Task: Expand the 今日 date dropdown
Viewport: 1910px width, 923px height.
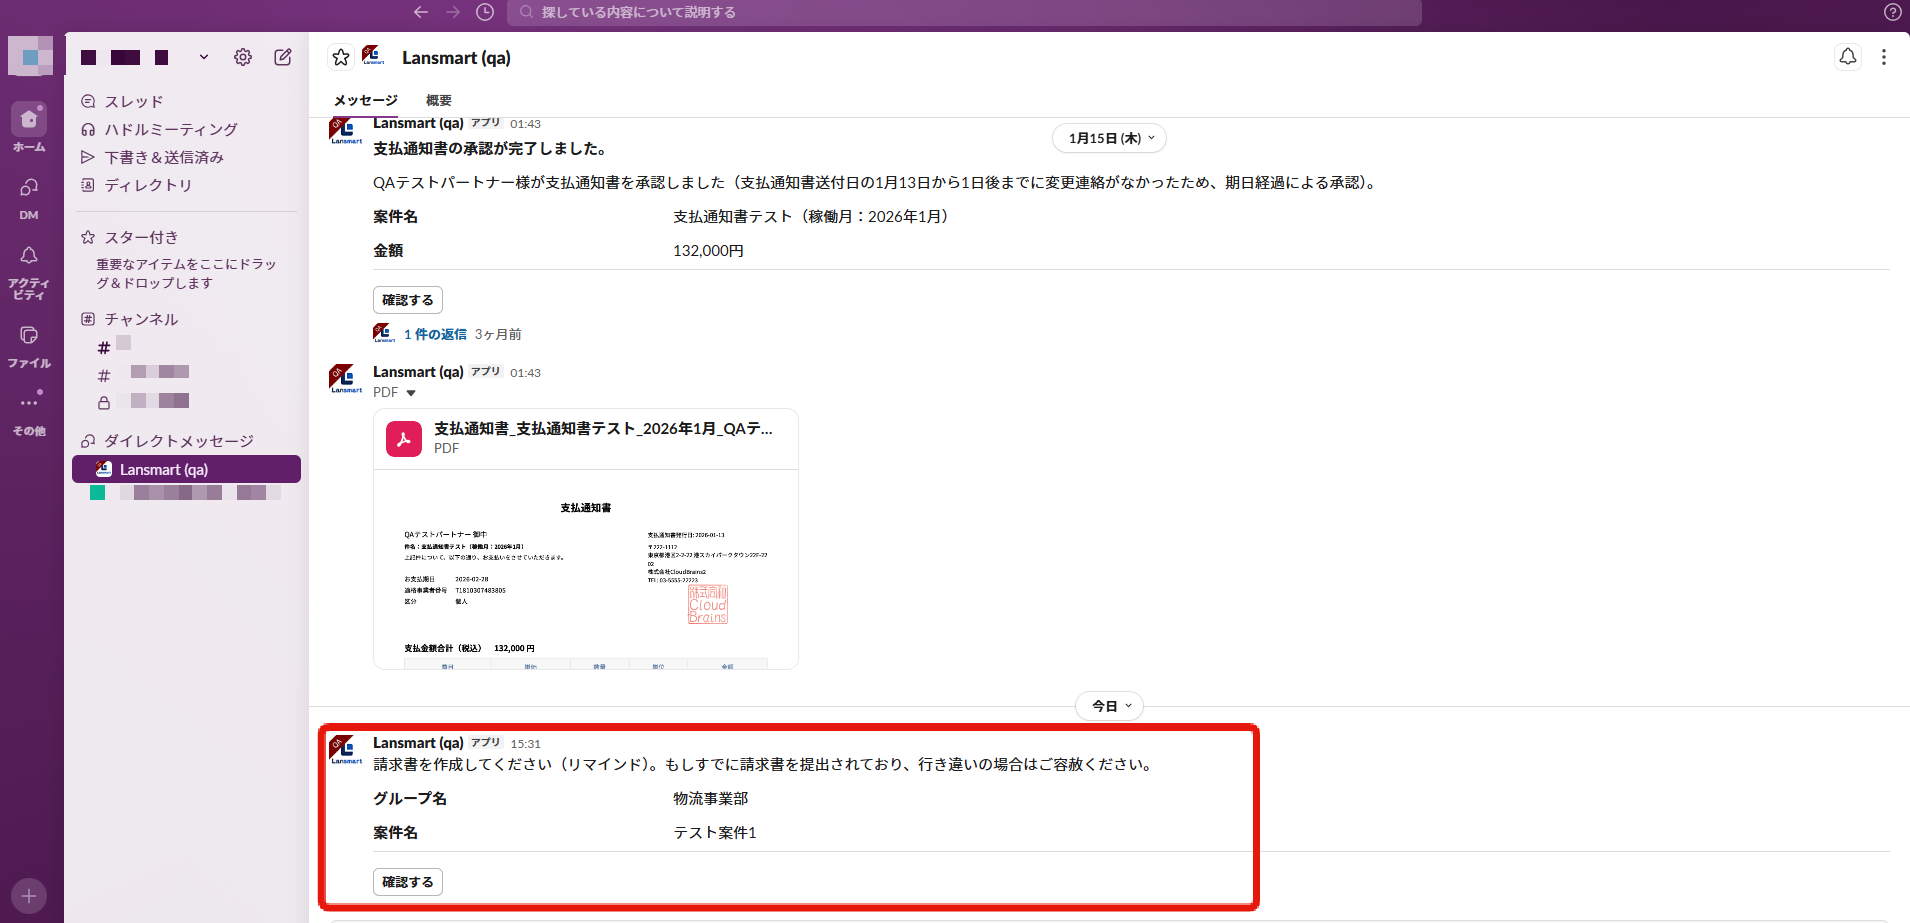Action: coord(1110,706)
